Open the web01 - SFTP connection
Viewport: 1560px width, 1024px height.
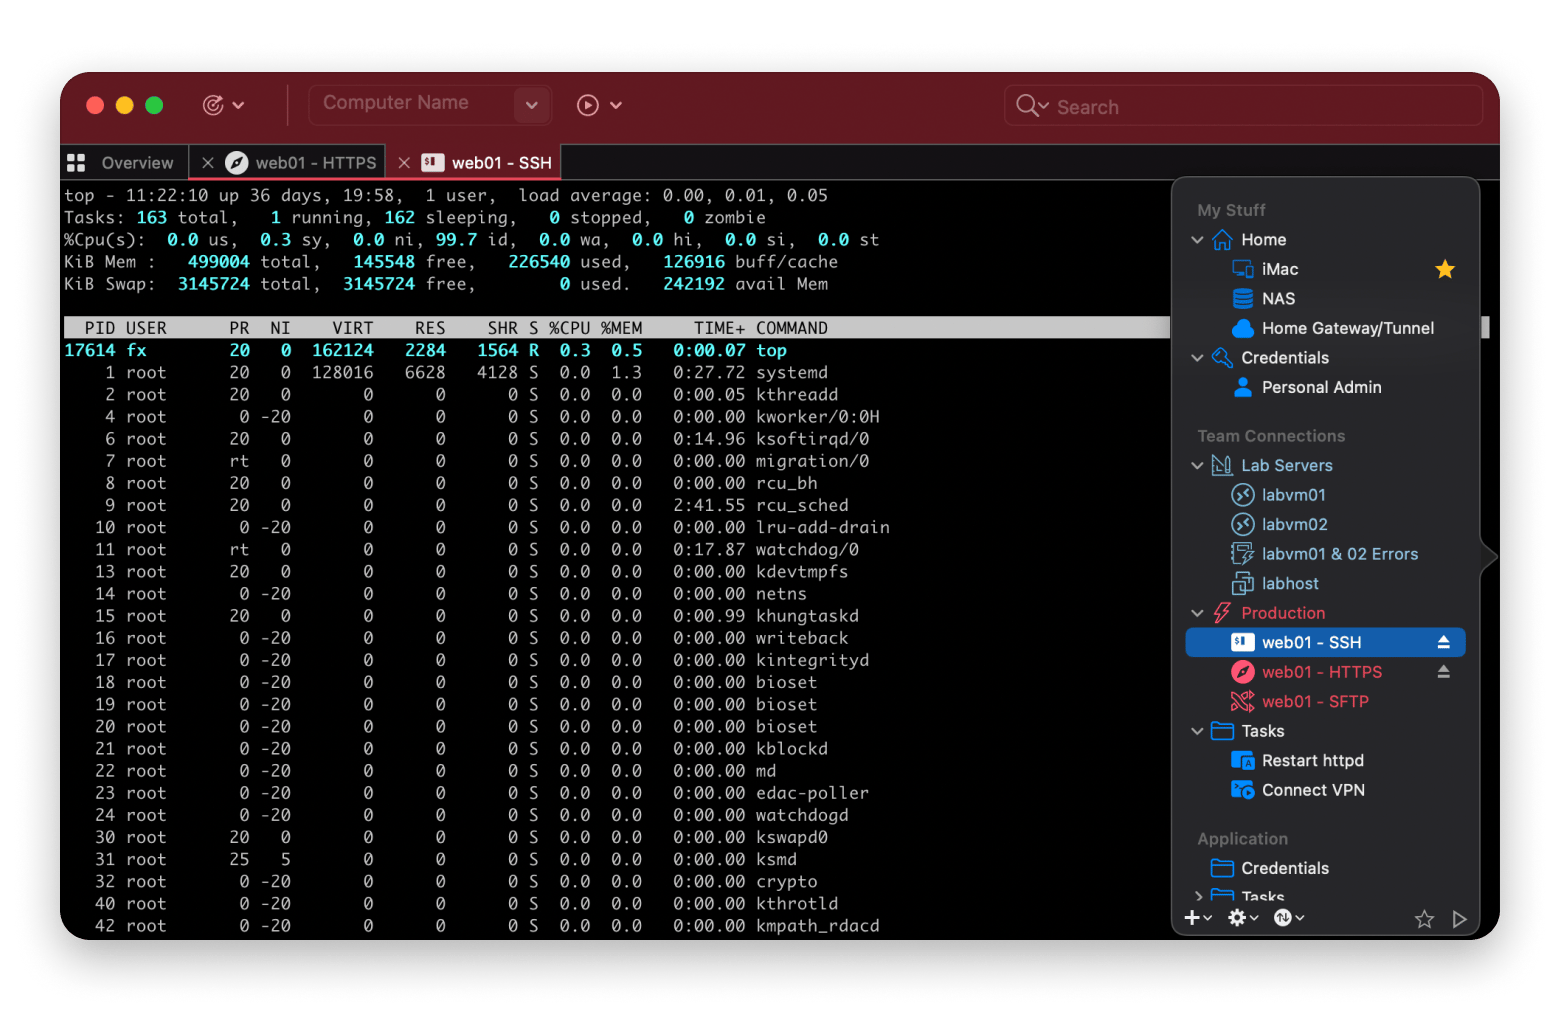tap(1314, 701)
